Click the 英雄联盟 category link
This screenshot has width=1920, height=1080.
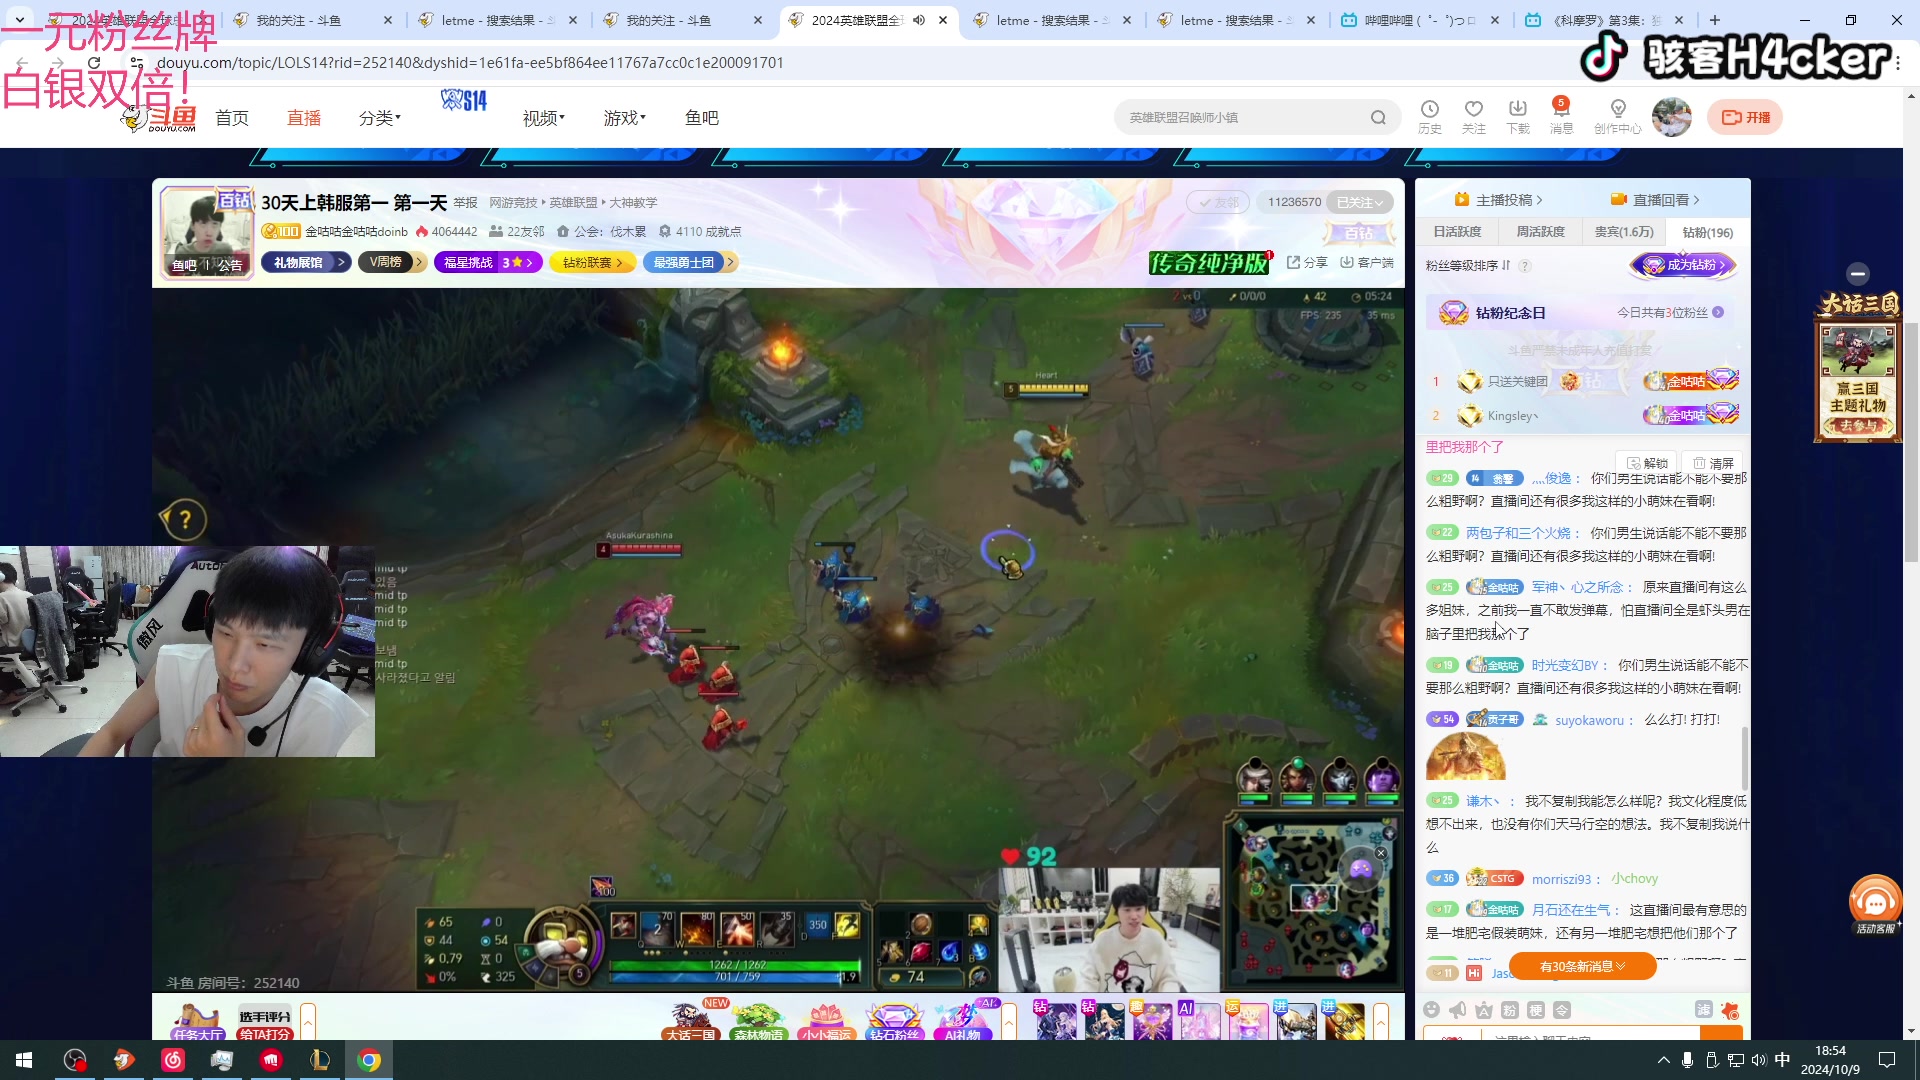pyautogui.click(x=573, y=203)
